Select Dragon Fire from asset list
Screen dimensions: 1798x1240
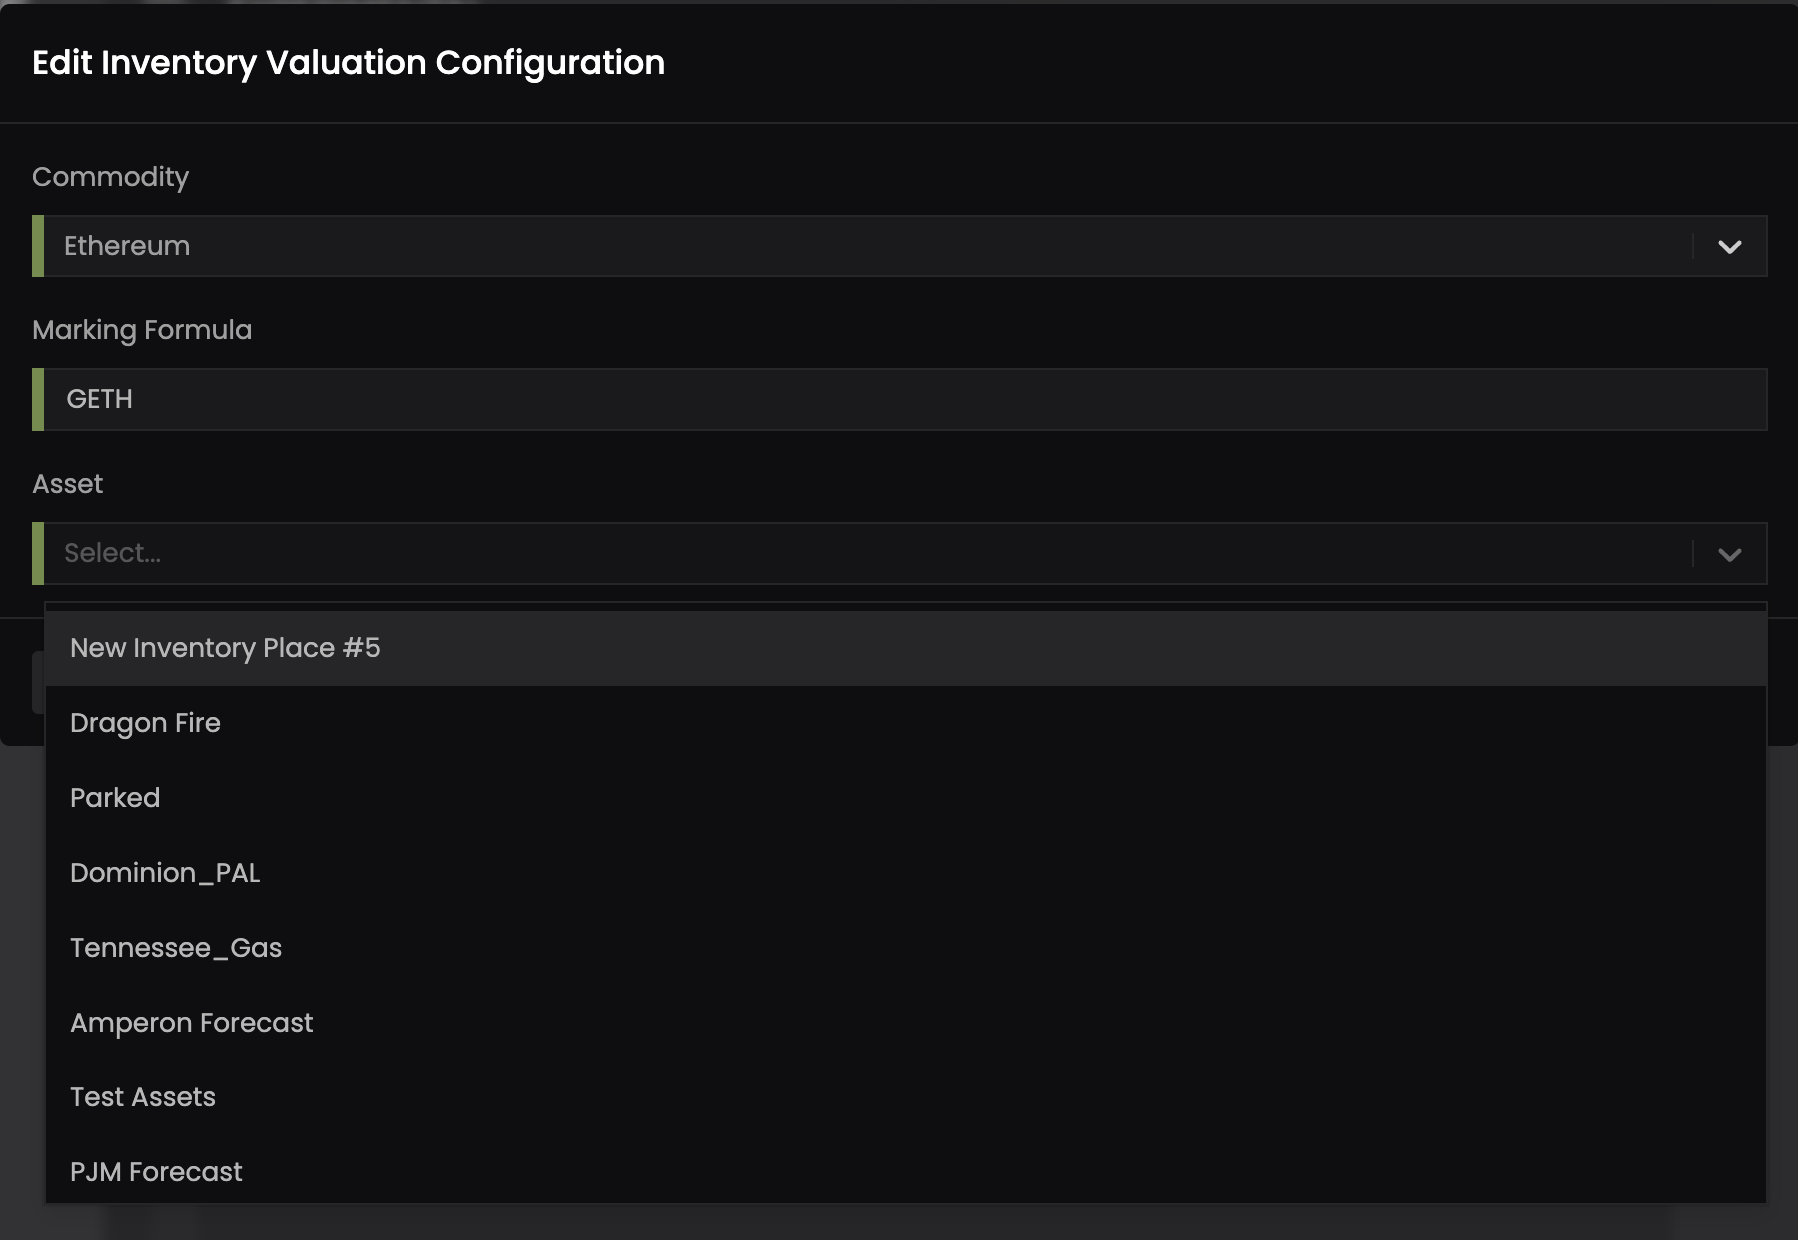(x=145, y=723)
